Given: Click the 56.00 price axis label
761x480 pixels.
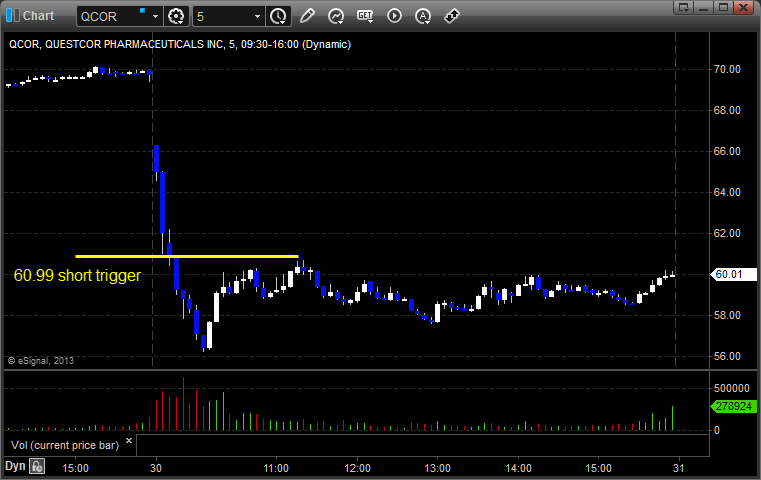Looking at the screenshot, I should [727, 356].
